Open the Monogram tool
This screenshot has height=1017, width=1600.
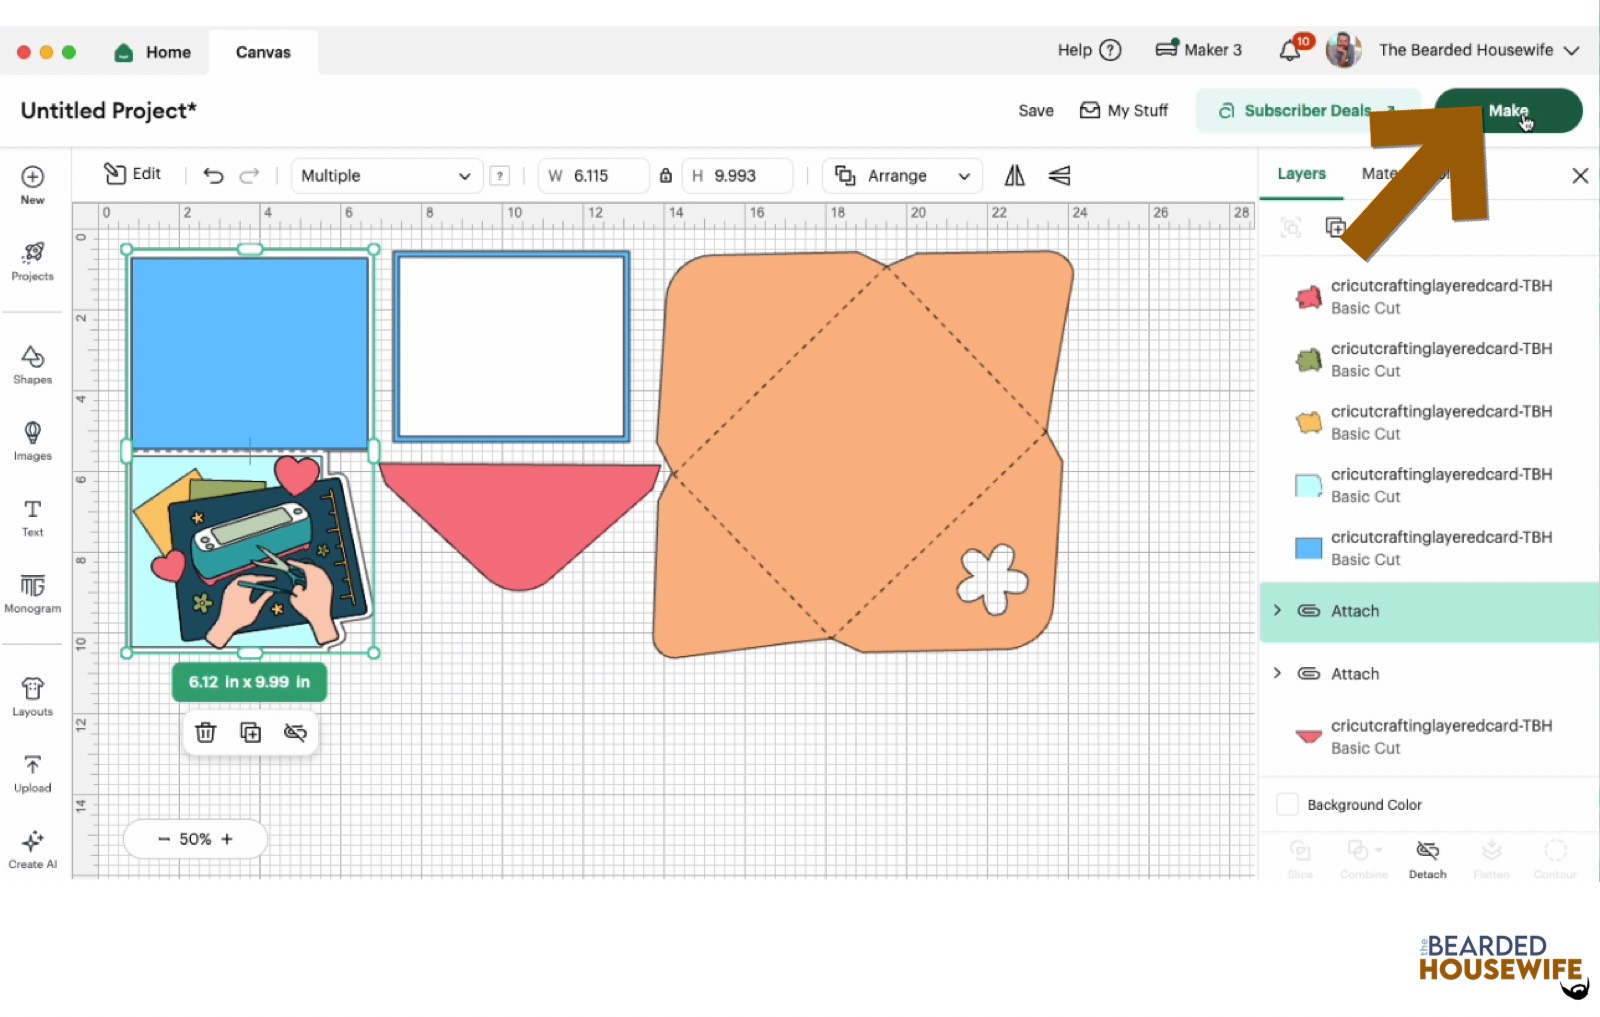click(32, 593)
